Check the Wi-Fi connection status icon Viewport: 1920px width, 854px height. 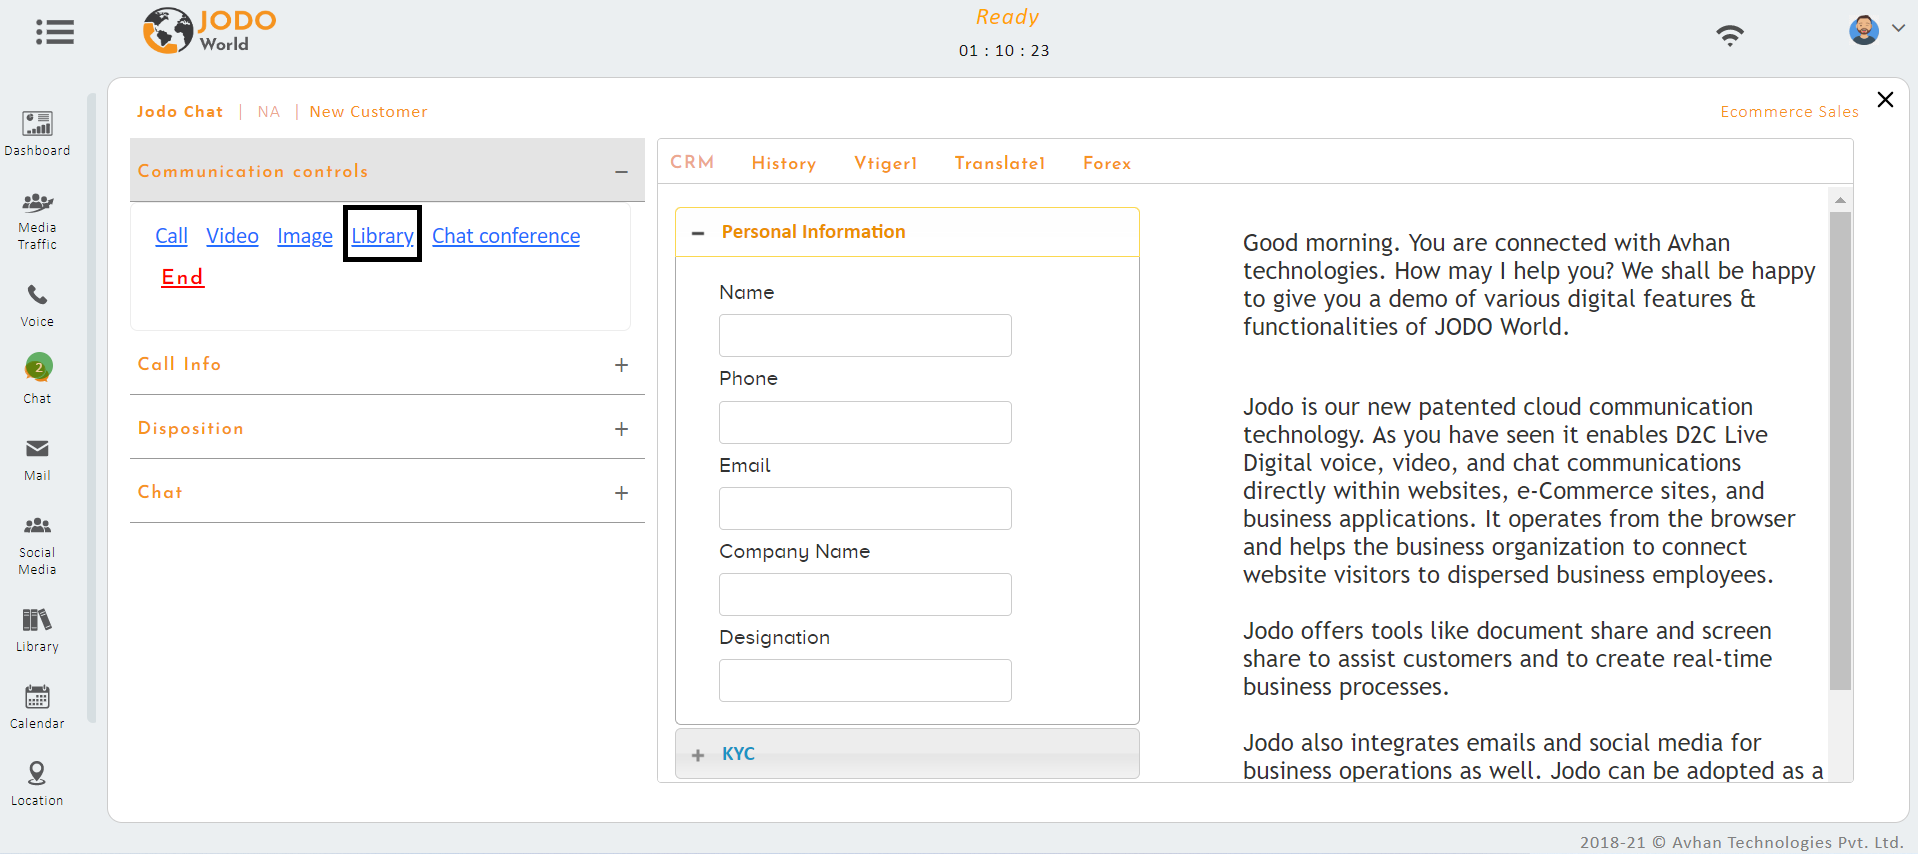(x=1730, y=35)
